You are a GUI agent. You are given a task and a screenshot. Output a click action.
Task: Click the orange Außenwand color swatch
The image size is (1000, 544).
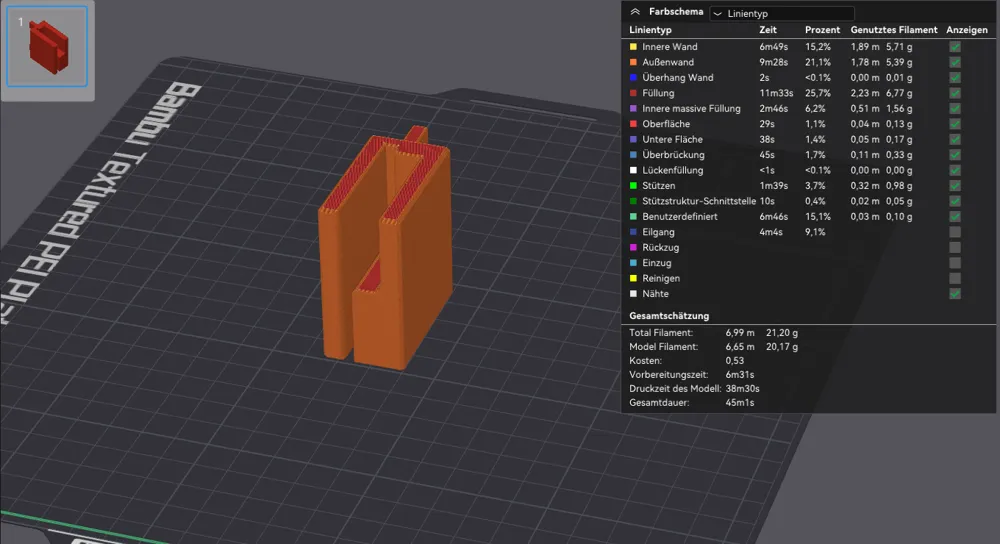tap(633, 62)
